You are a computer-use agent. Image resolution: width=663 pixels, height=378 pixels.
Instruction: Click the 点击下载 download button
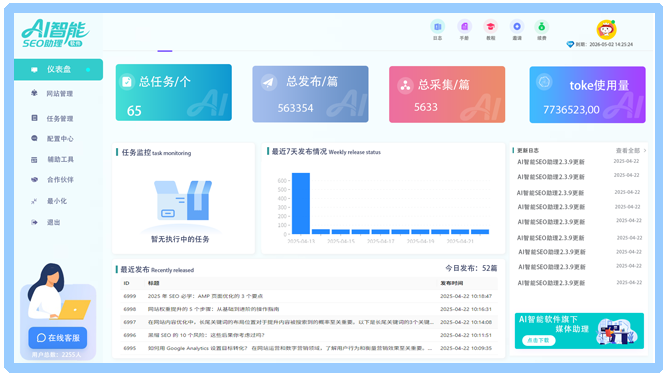coord(538,340)
